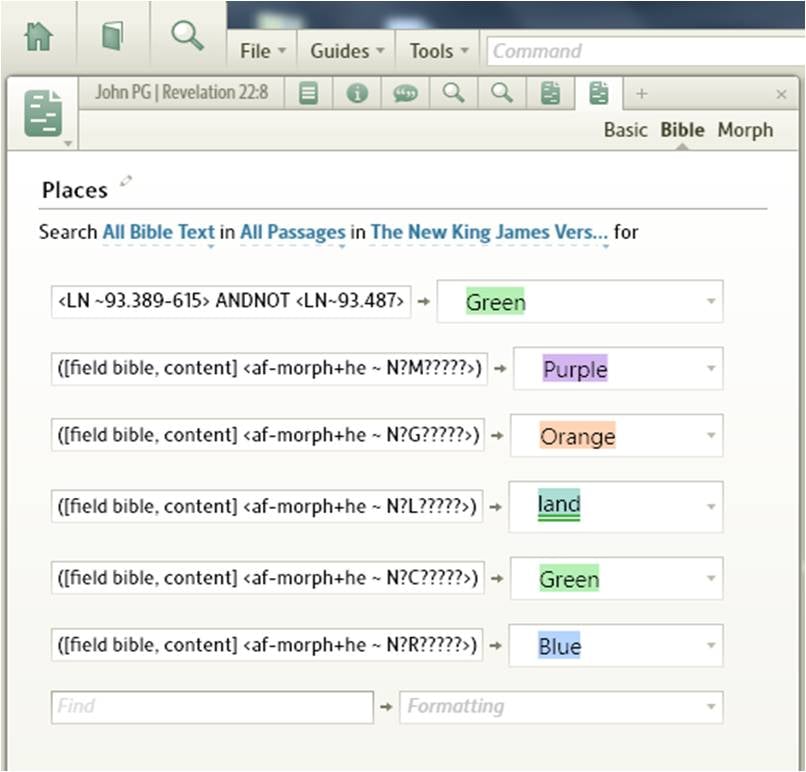Open All Bible Text field selector

tap(158, 232)
